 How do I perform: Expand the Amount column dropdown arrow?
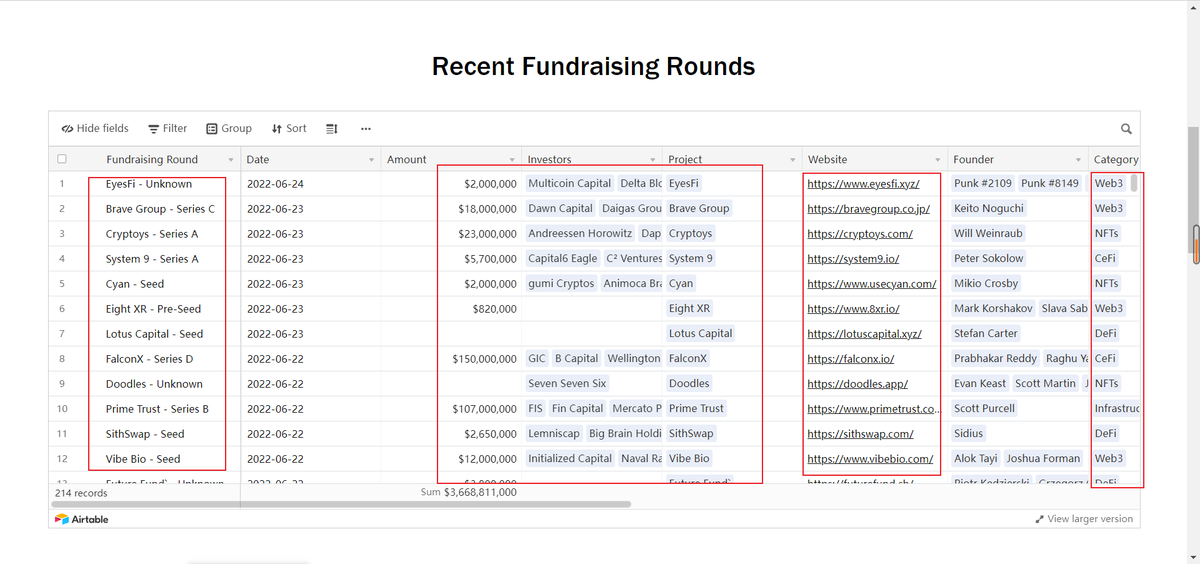coord(512,160)
